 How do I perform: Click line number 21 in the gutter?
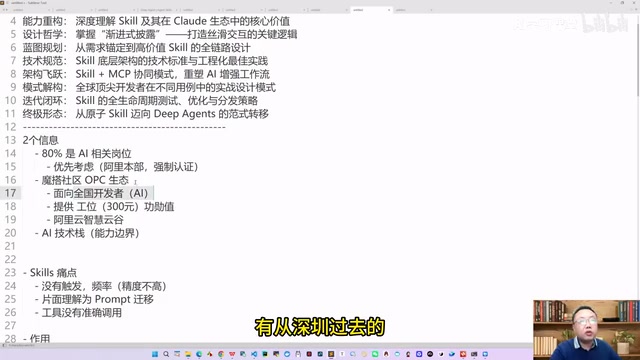click(10, 246)
